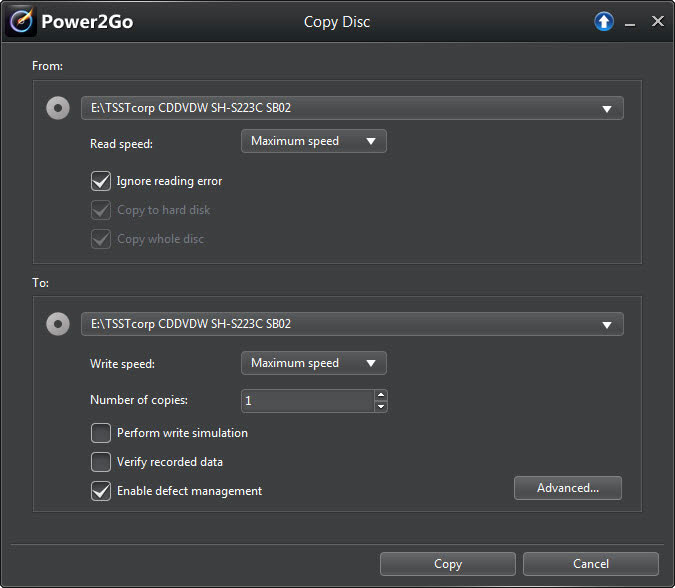Click the source drive disc icon
This screenshot has height=588, width=675.
[x=58, y=108]
